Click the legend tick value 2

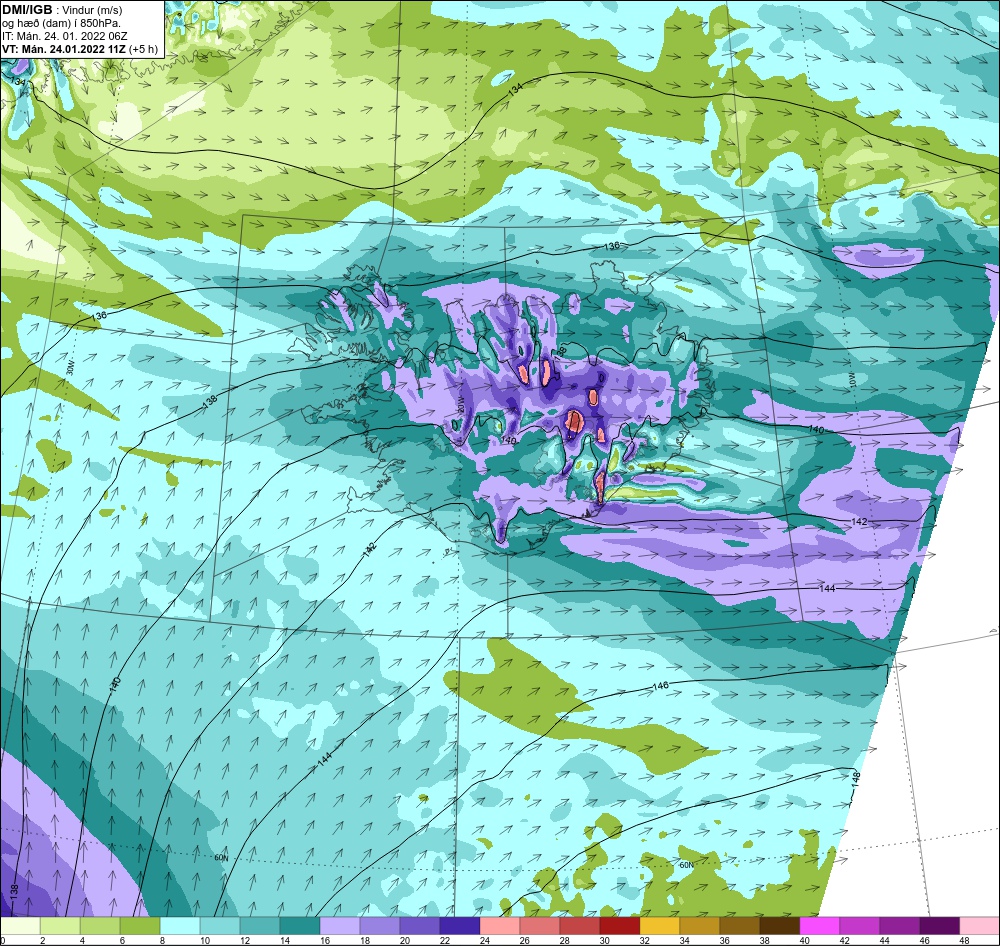(x=42, y=940)
